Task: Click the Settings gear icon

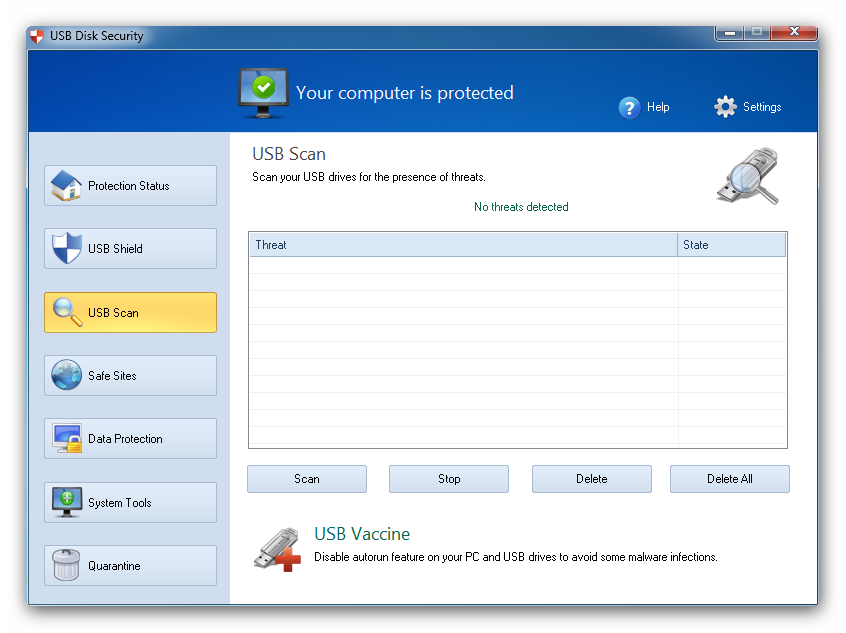Action: (725, 107)
